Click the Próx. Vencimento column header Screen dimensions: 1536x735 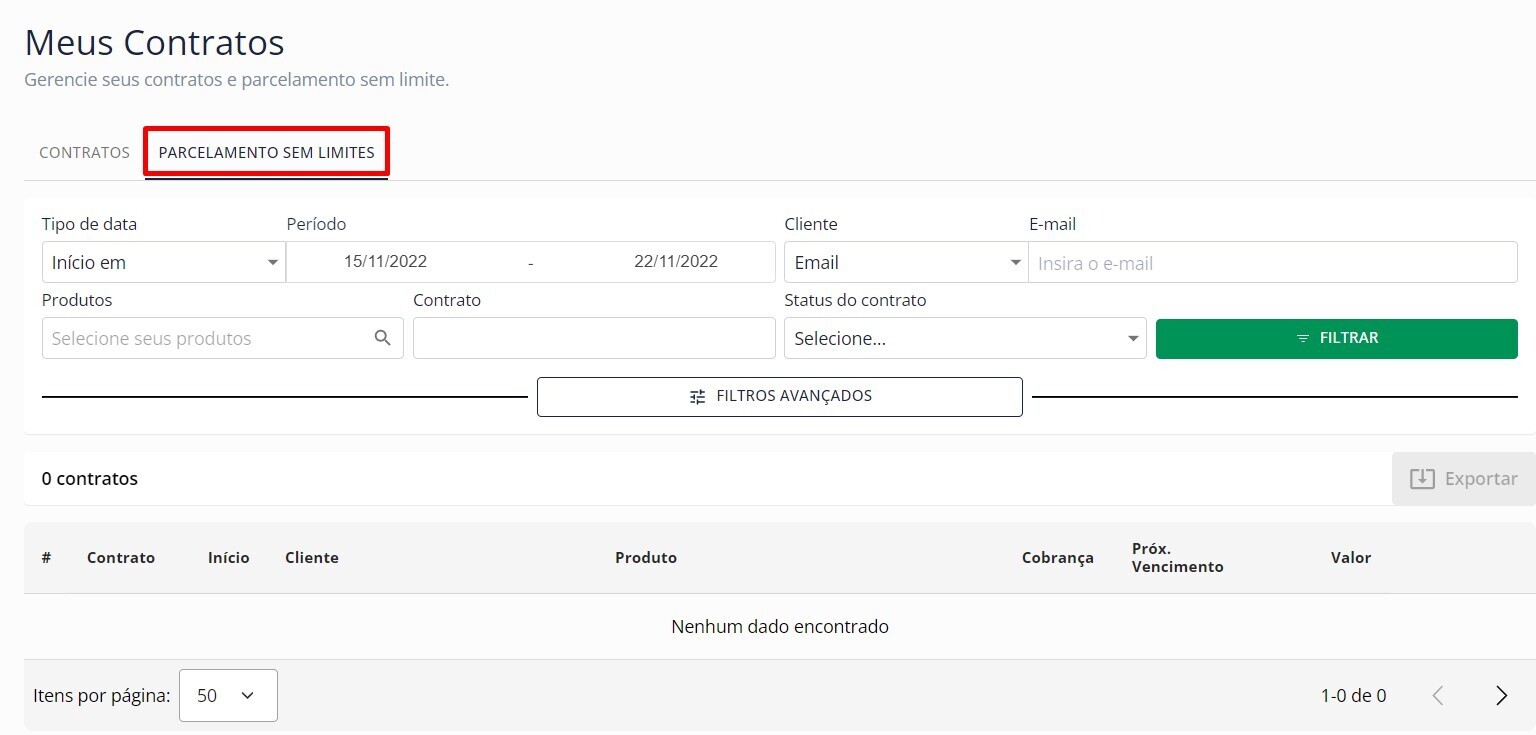1176,558
